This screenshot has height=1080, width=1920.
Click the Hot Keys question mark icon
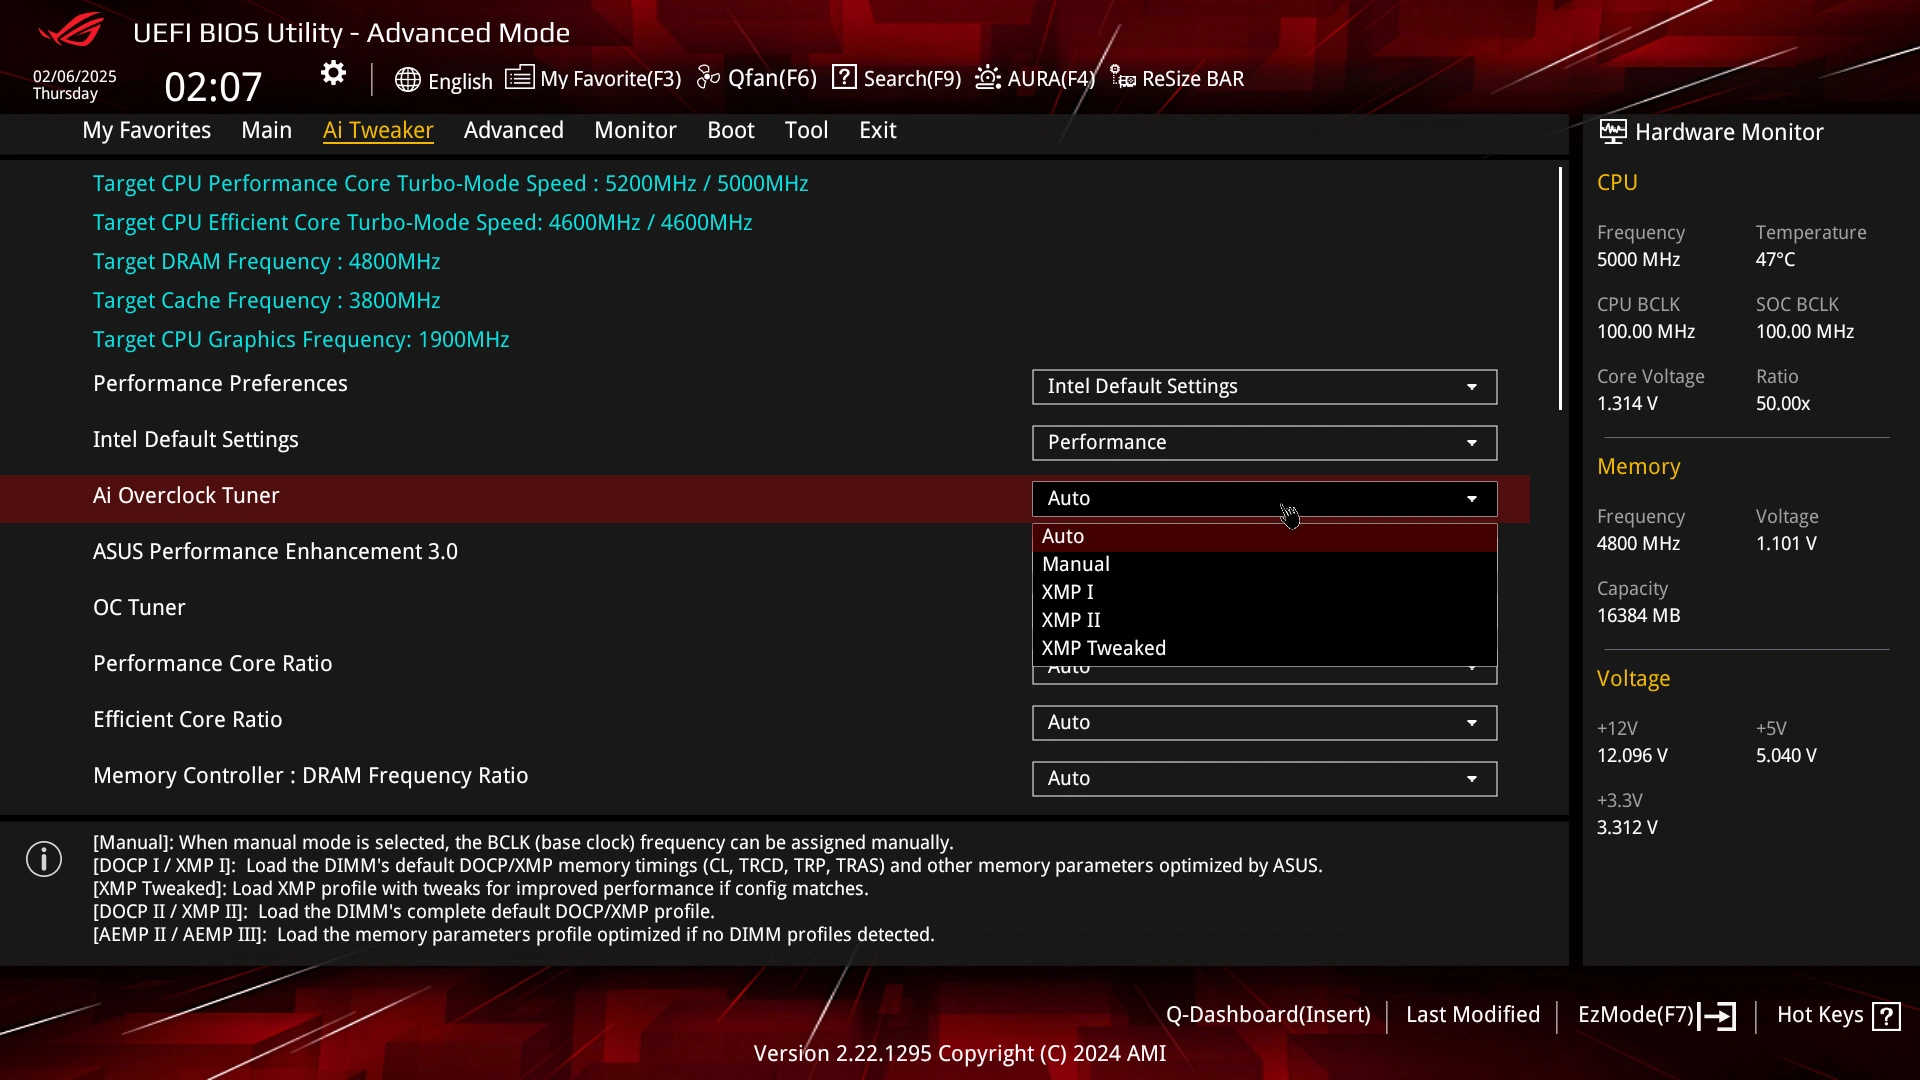(1886, 1016)
